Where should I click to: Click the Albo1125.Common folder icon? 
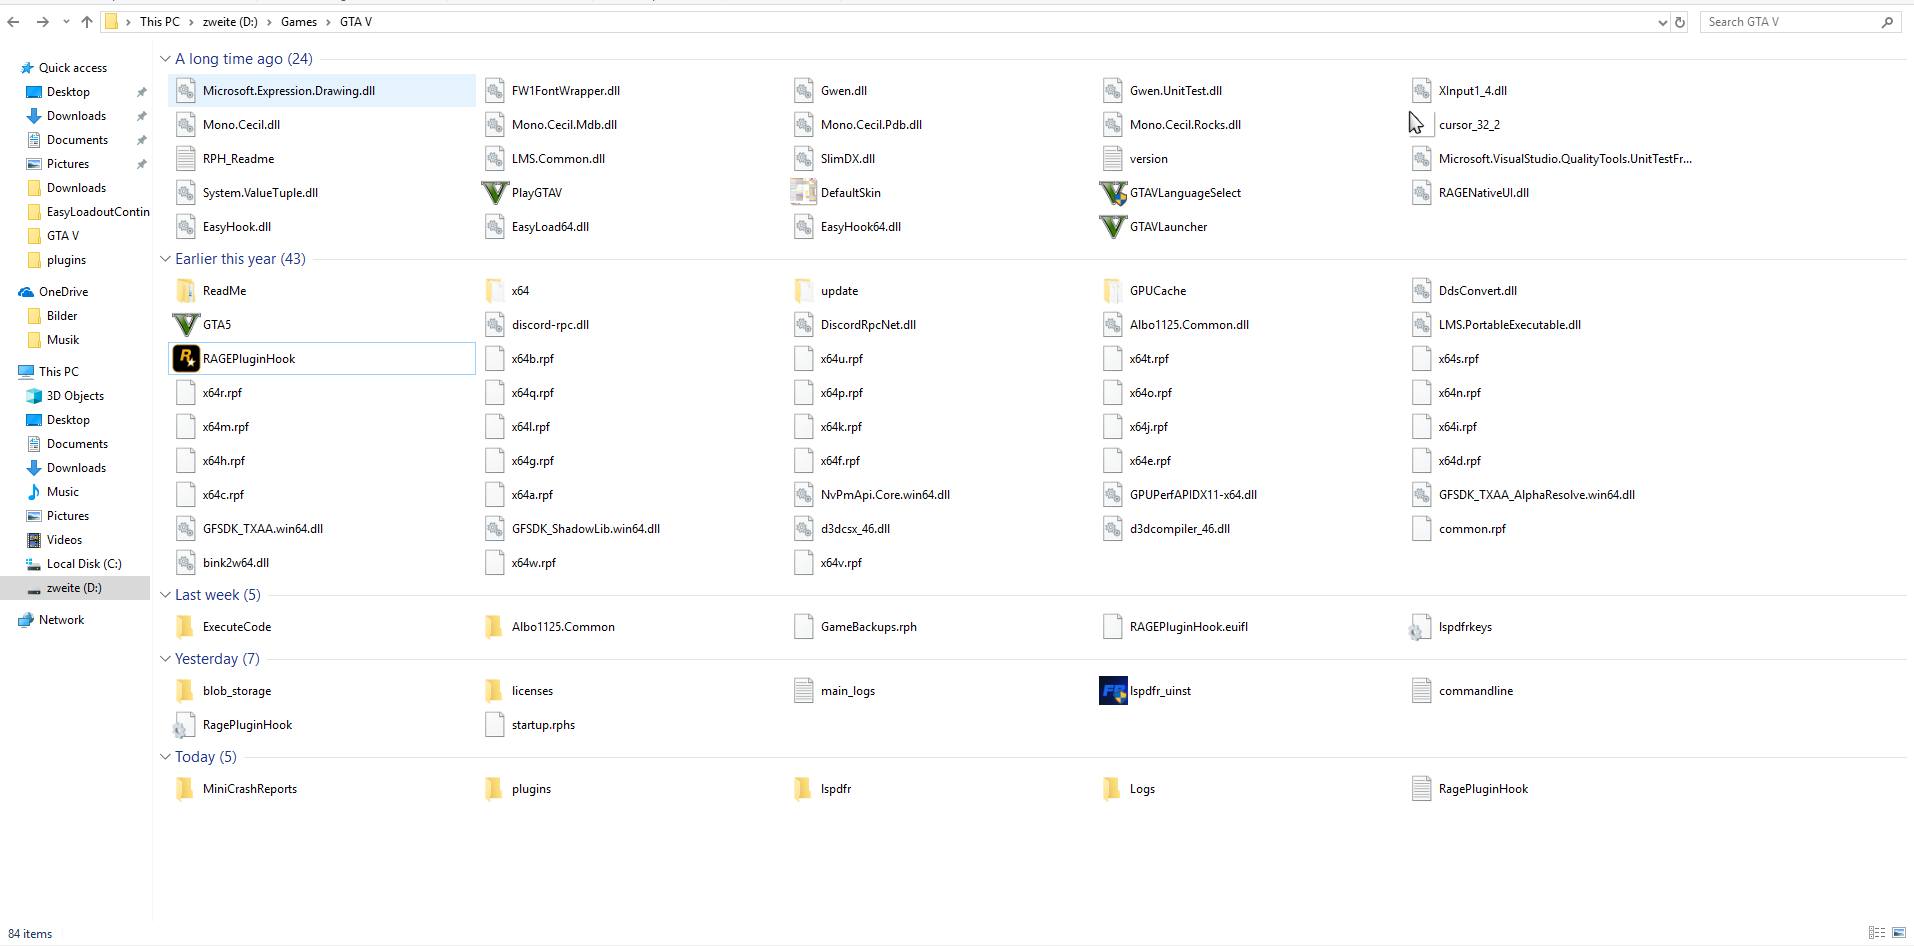point(495,627)
